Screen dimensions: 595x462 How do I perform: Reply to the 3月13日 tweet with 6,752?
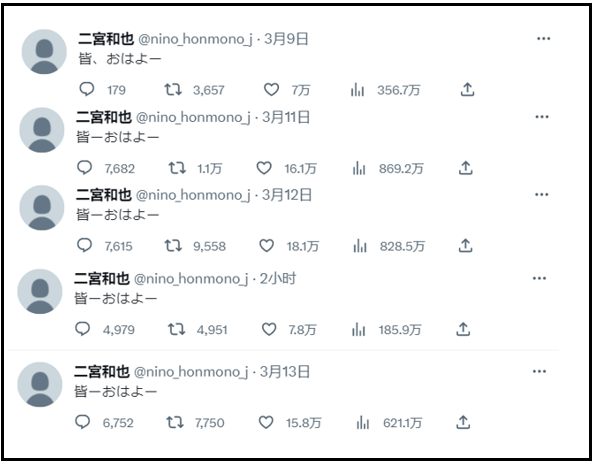(x=82, y=422)
